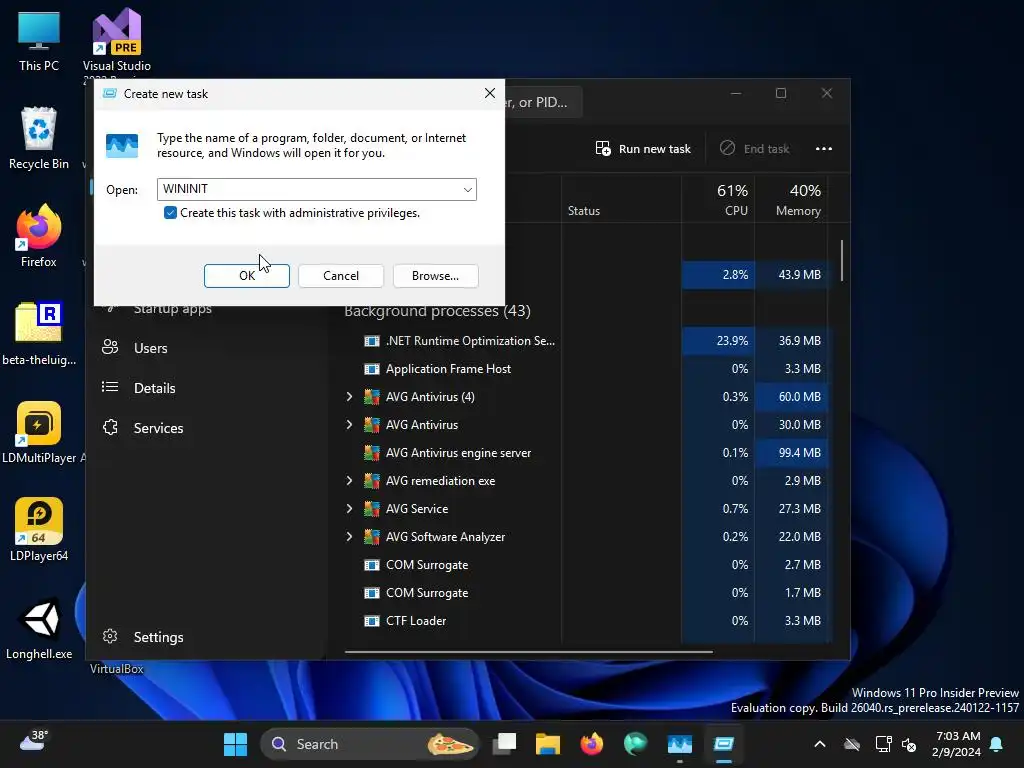Image resolution: width=1024 pixels, height=768 pixels.
Task: Open Browse... to pick a program
Action: click(x=436, y=276)
